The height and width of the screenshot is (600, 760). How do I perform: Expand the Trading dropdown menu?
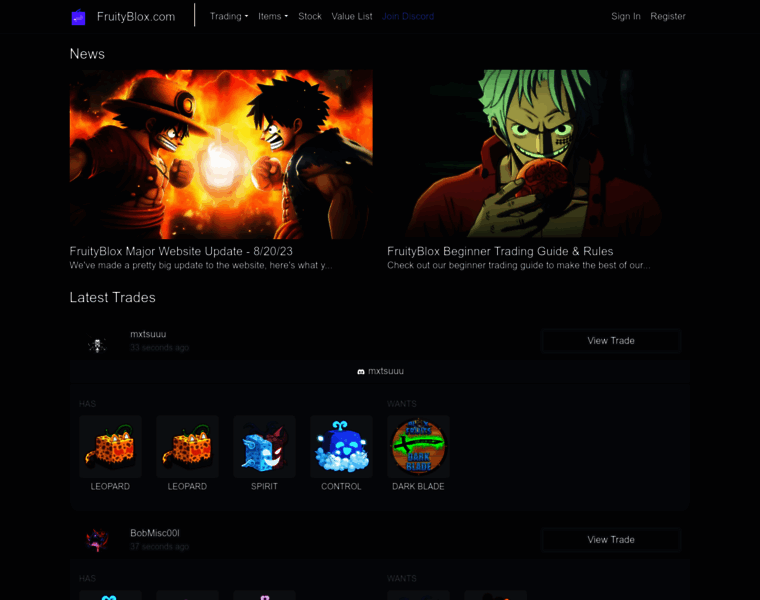tap(229, 16)
